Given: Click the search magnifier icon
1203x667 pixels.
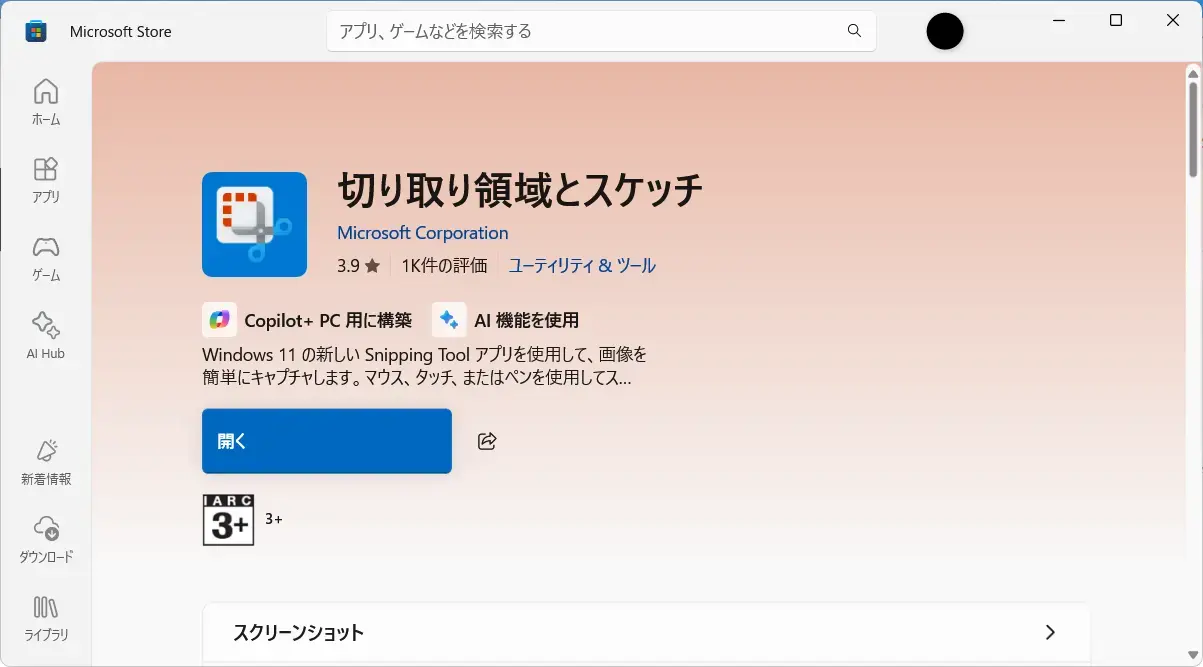Looking at the screenshot, I should 854,31.
